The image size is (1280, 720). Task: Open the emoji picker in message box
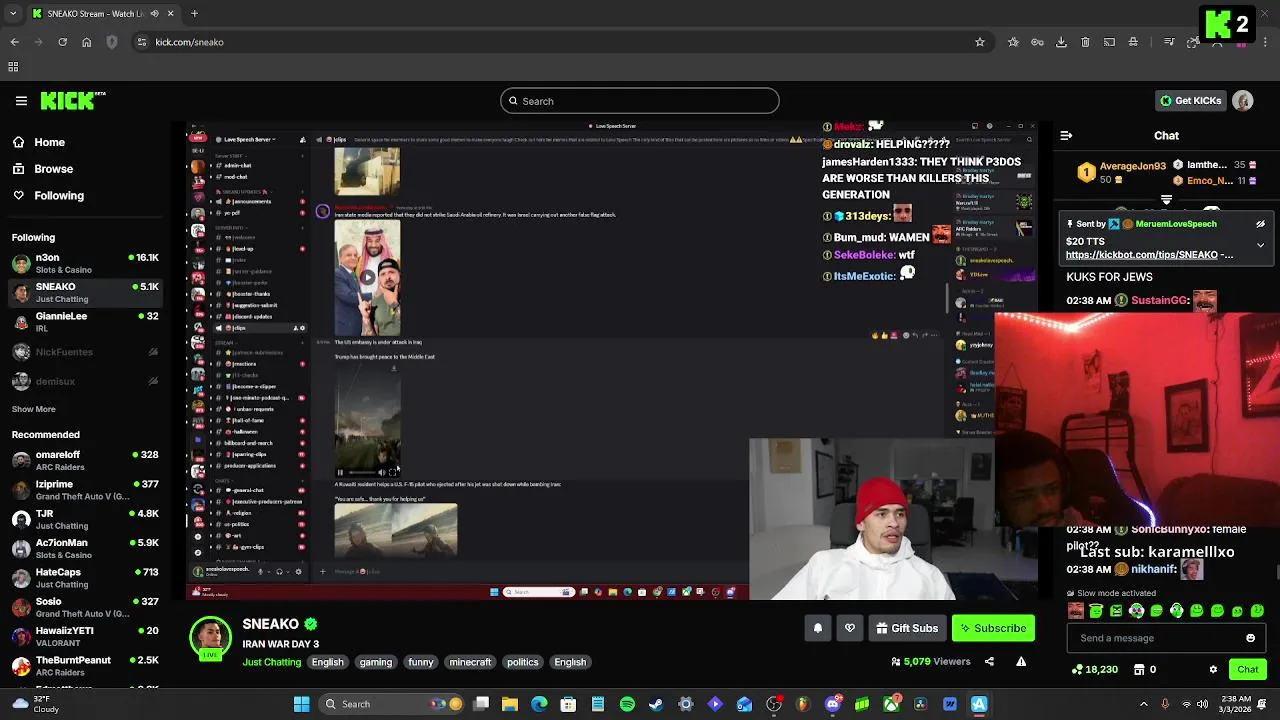click(x=1250, y=638)
